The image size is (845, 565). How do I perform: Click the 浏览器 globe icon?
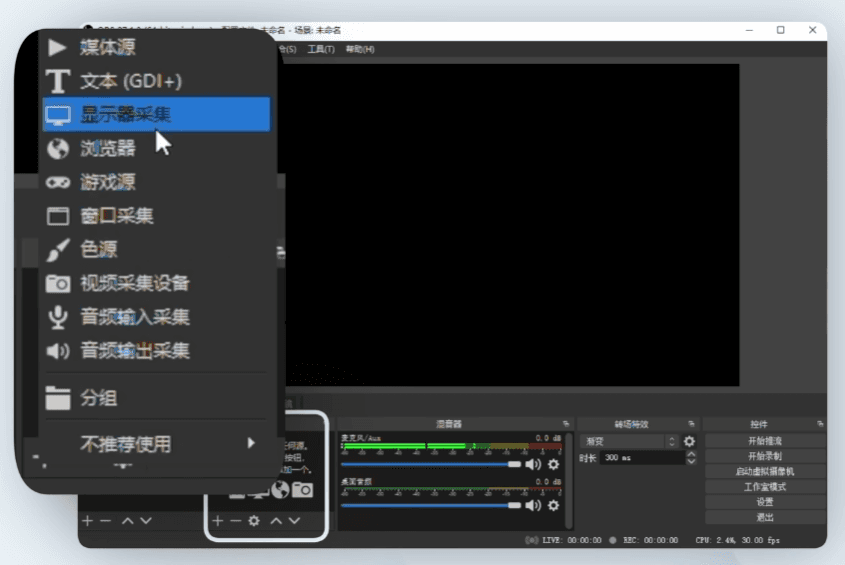tap(59, 149)
